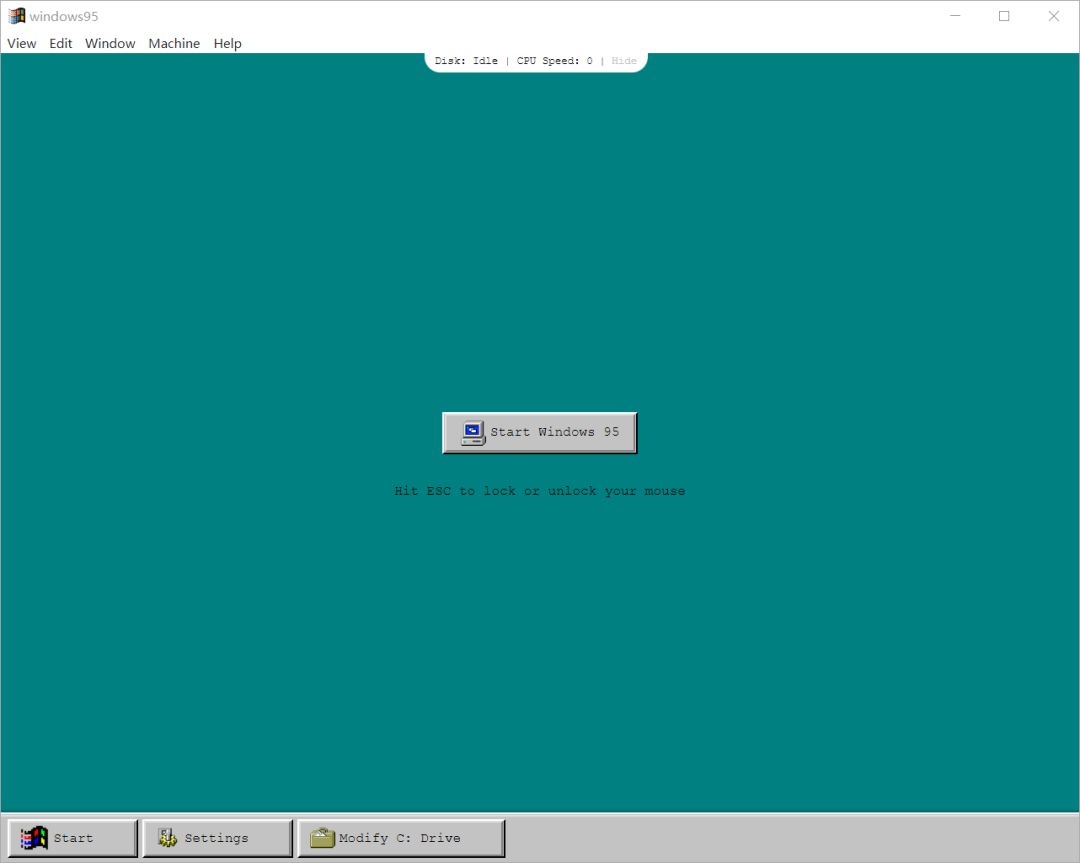Image resolution: width=1080 pixels, height=863 pixels.
Task: Open the Settings panel
Action: click(217, 837)
